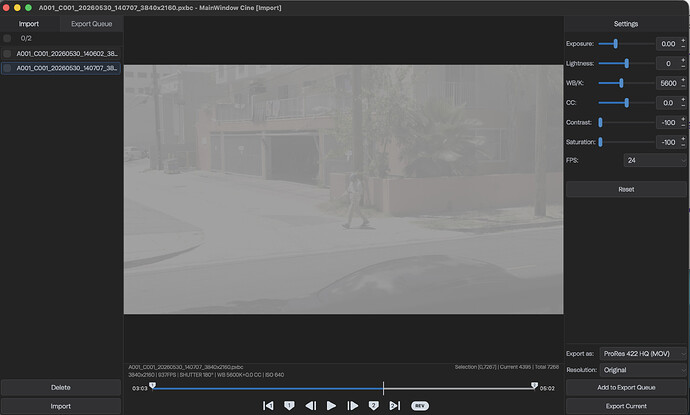This screenshot has width=690, height=415.
Task: Play the clip
Action: [331, 405]
